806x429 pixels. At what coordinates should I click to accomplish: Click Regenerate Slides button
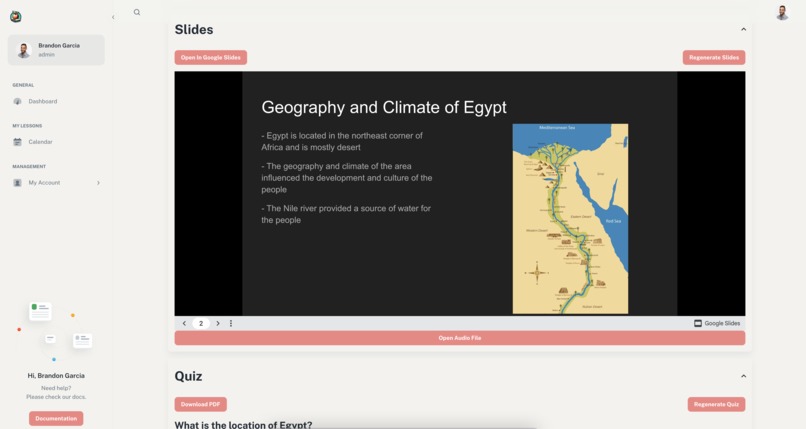coord(713,58)
